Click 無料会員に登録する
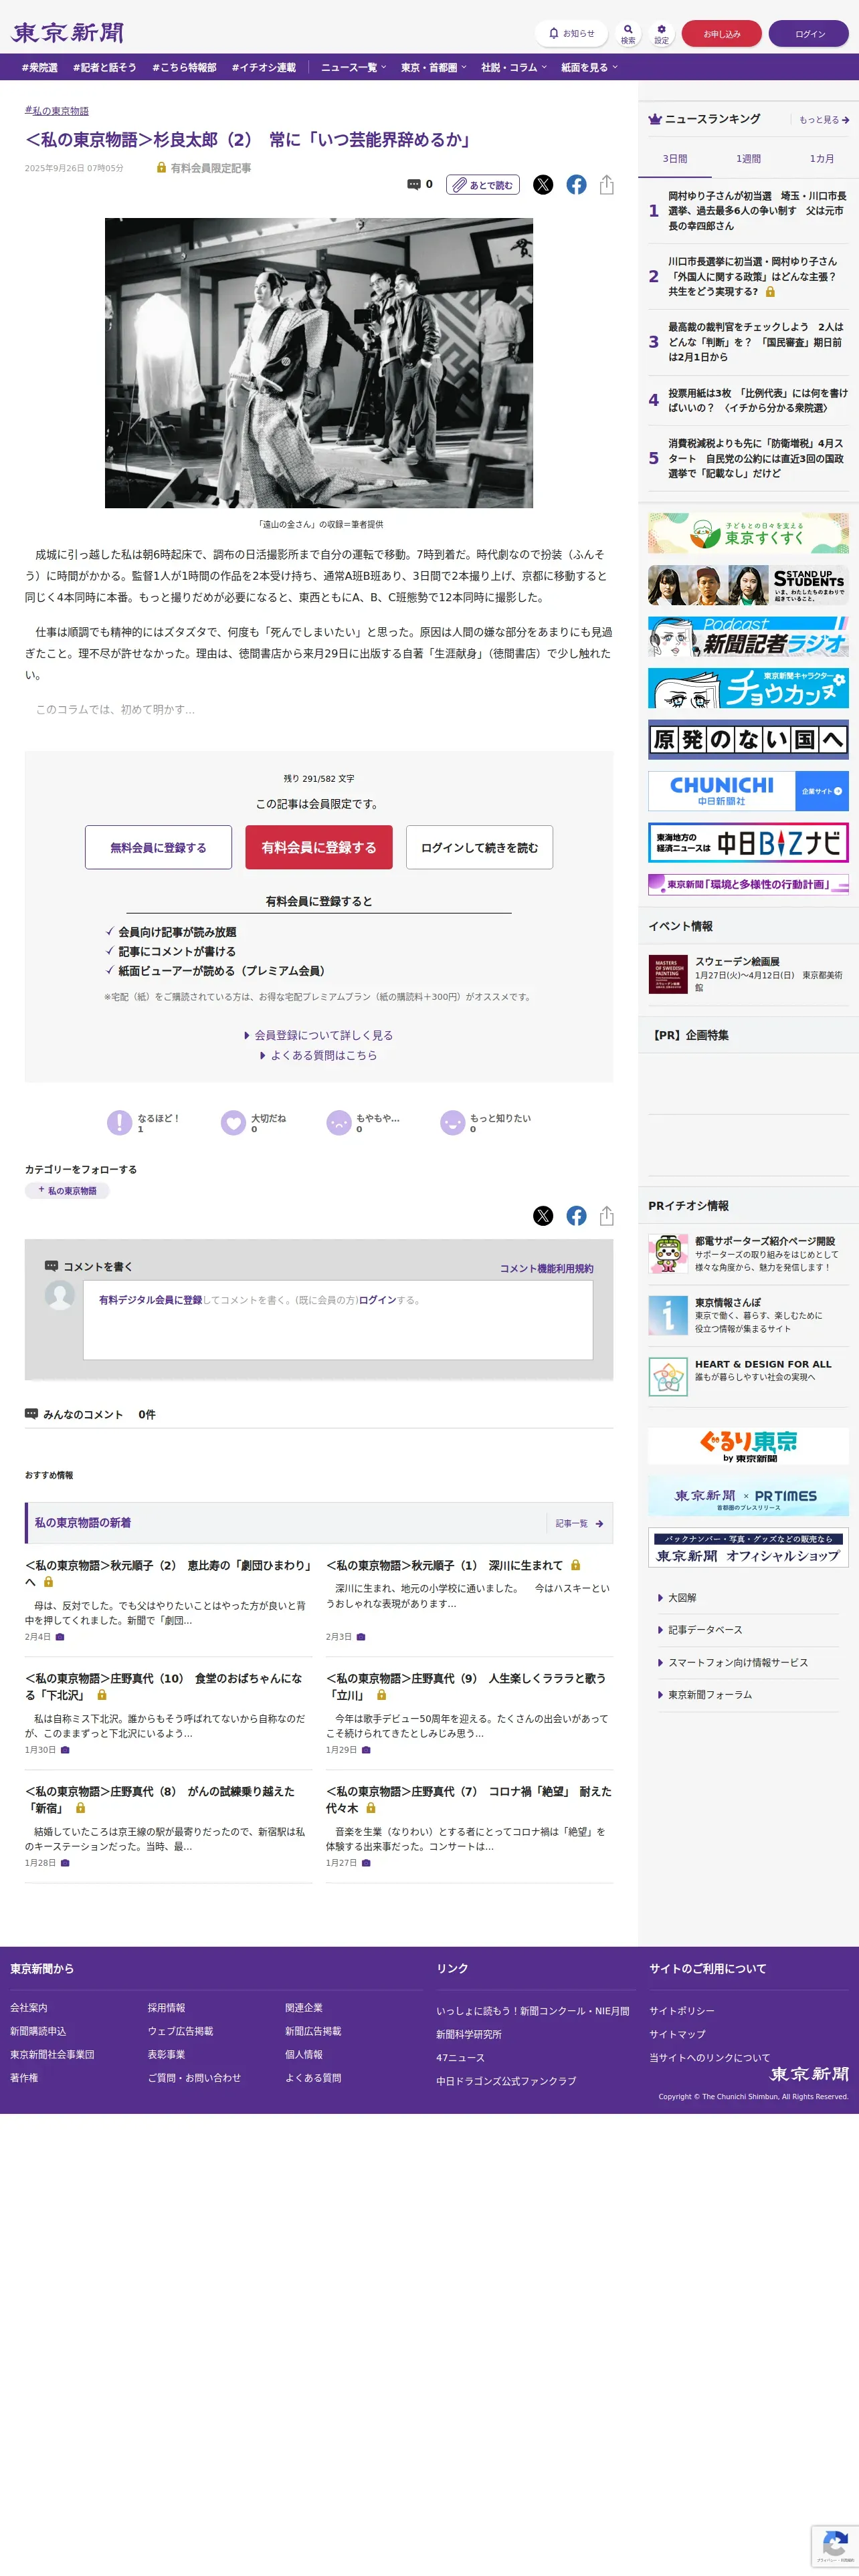The height and width of the screenshot is (2576, 859). pos(158,847)
